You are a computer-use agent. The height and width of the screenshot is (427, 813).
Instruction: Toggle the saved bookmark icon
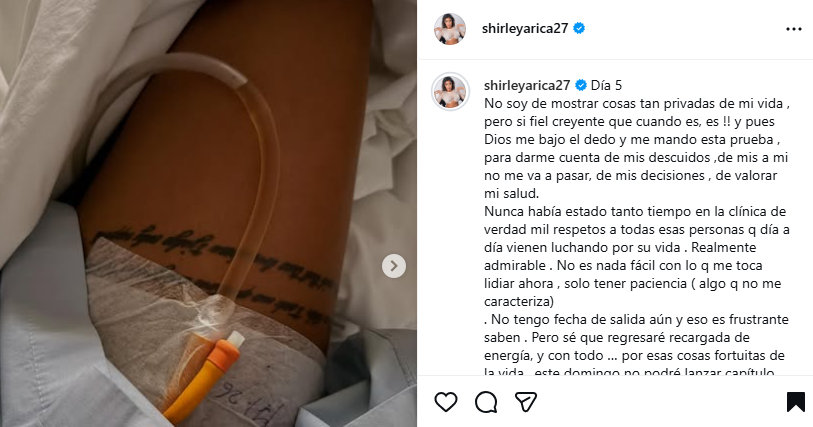click(795, 402)
